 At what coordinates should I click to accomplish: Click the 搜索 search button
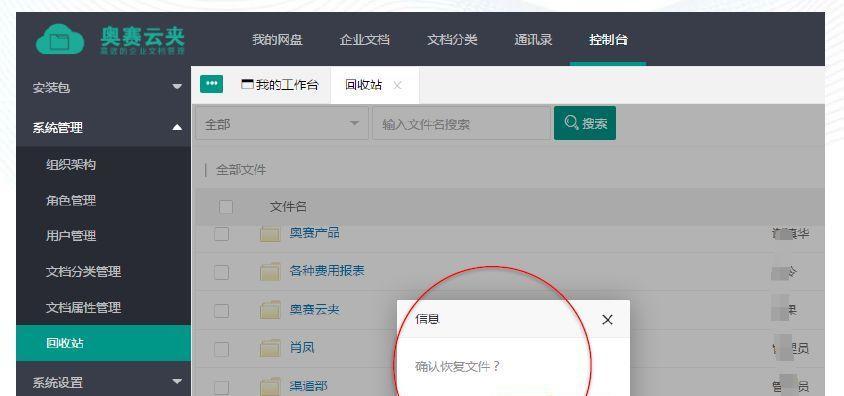tap(585, 123)
